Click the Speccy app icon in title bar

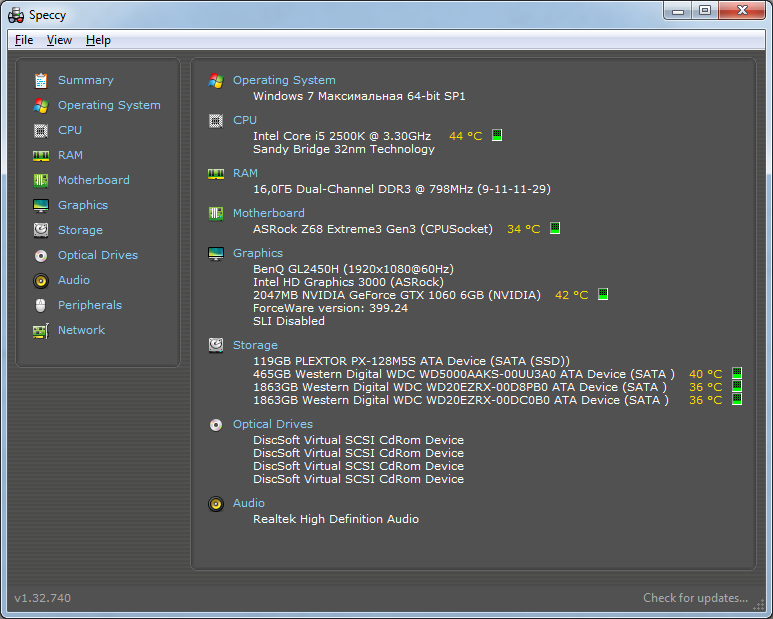(16, 15)
